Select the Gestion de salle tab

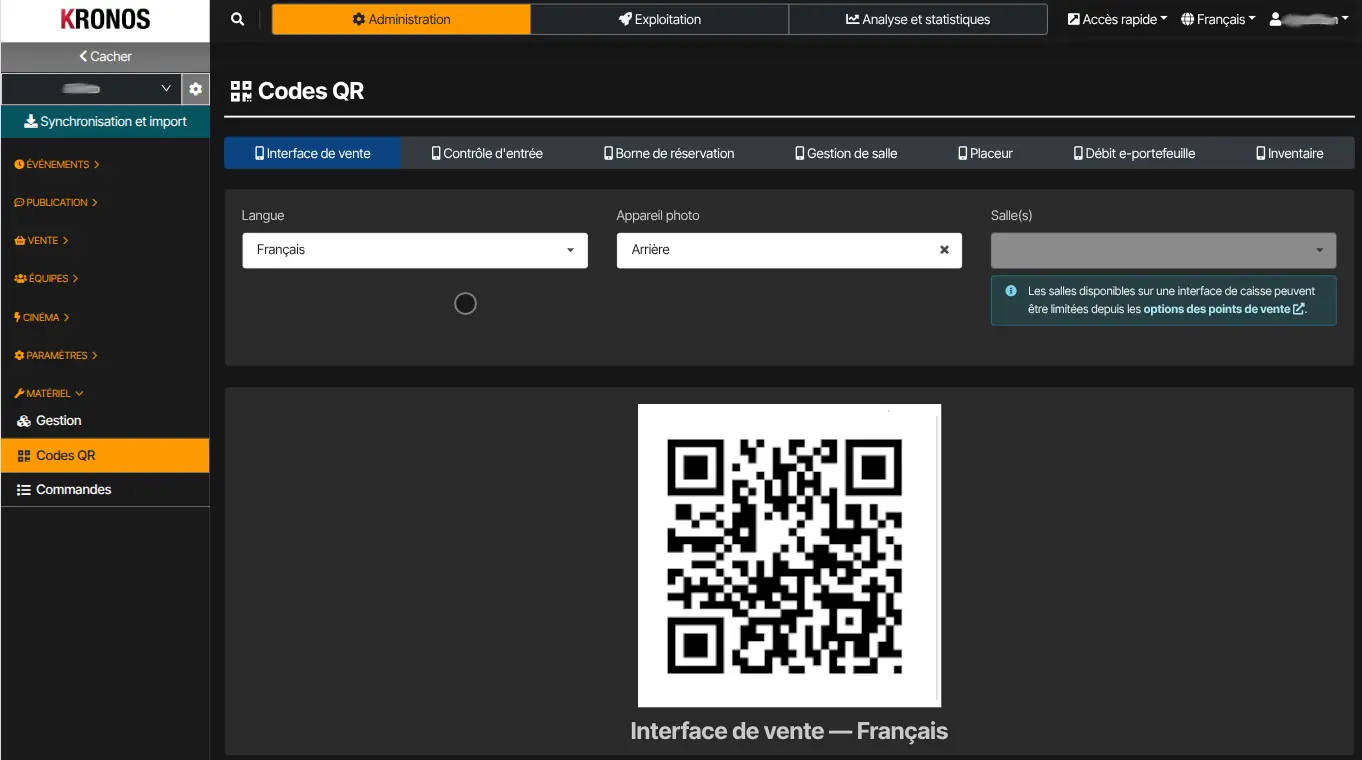[846, 153]
